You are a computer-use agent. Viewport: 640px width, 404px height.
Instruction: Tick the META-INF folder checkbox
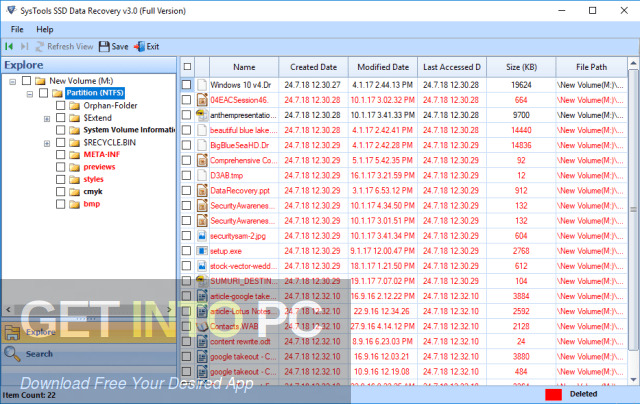coord(60,155)
